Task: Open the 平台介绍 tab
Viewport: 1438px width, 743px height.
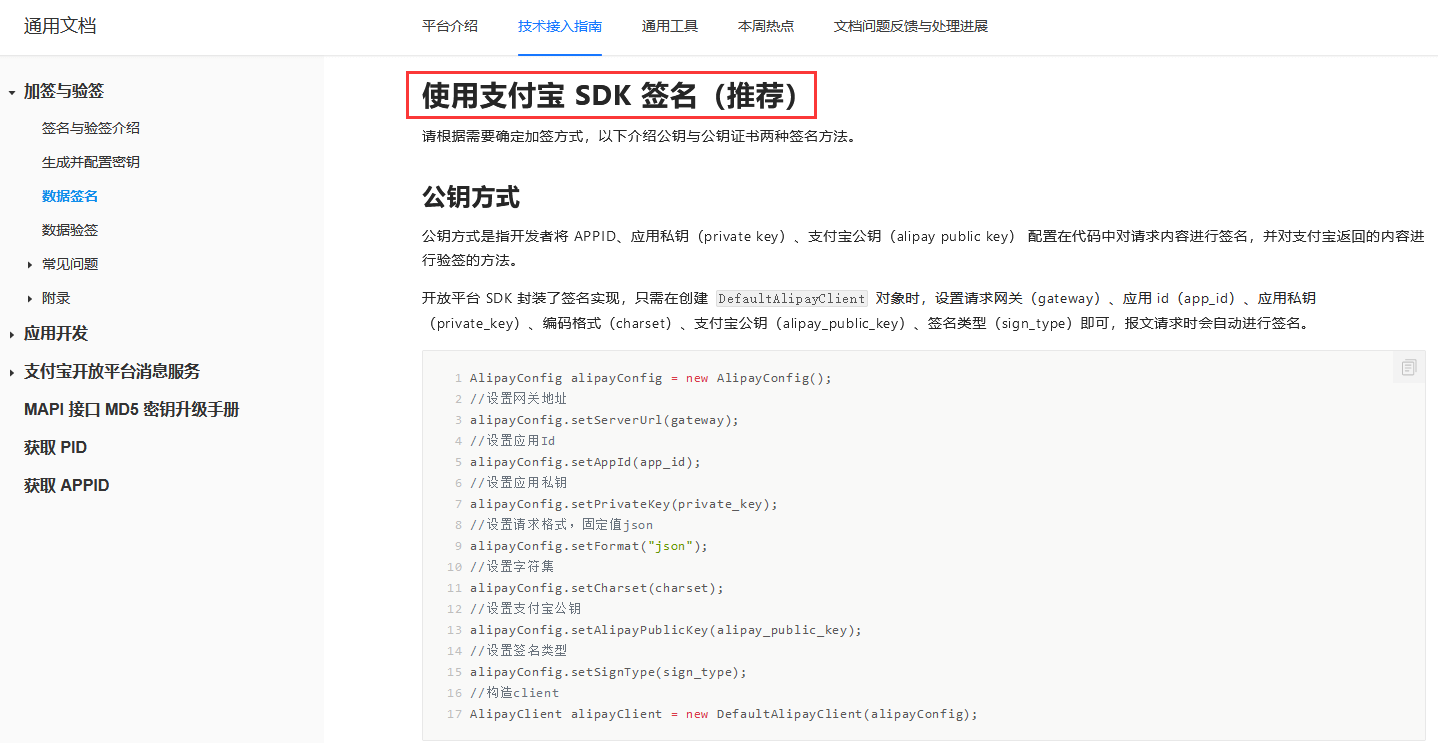Action: (450, 26)
